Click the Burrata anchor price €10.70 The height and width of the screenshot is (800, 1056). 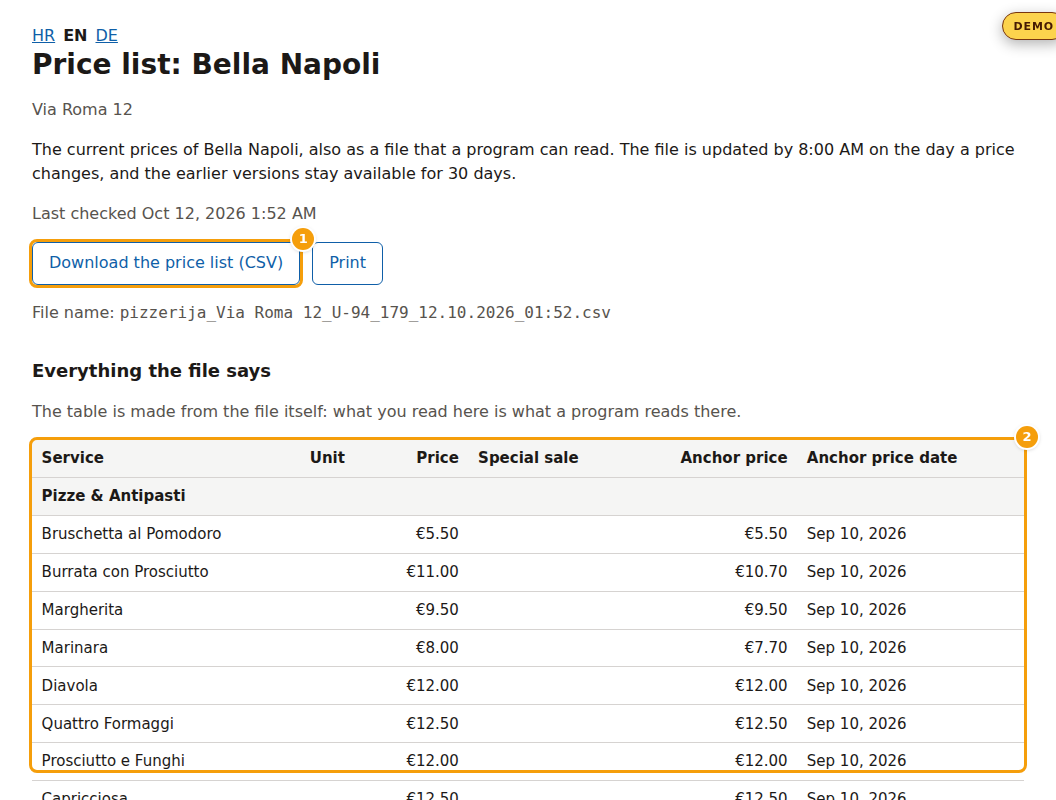point(761,572)
